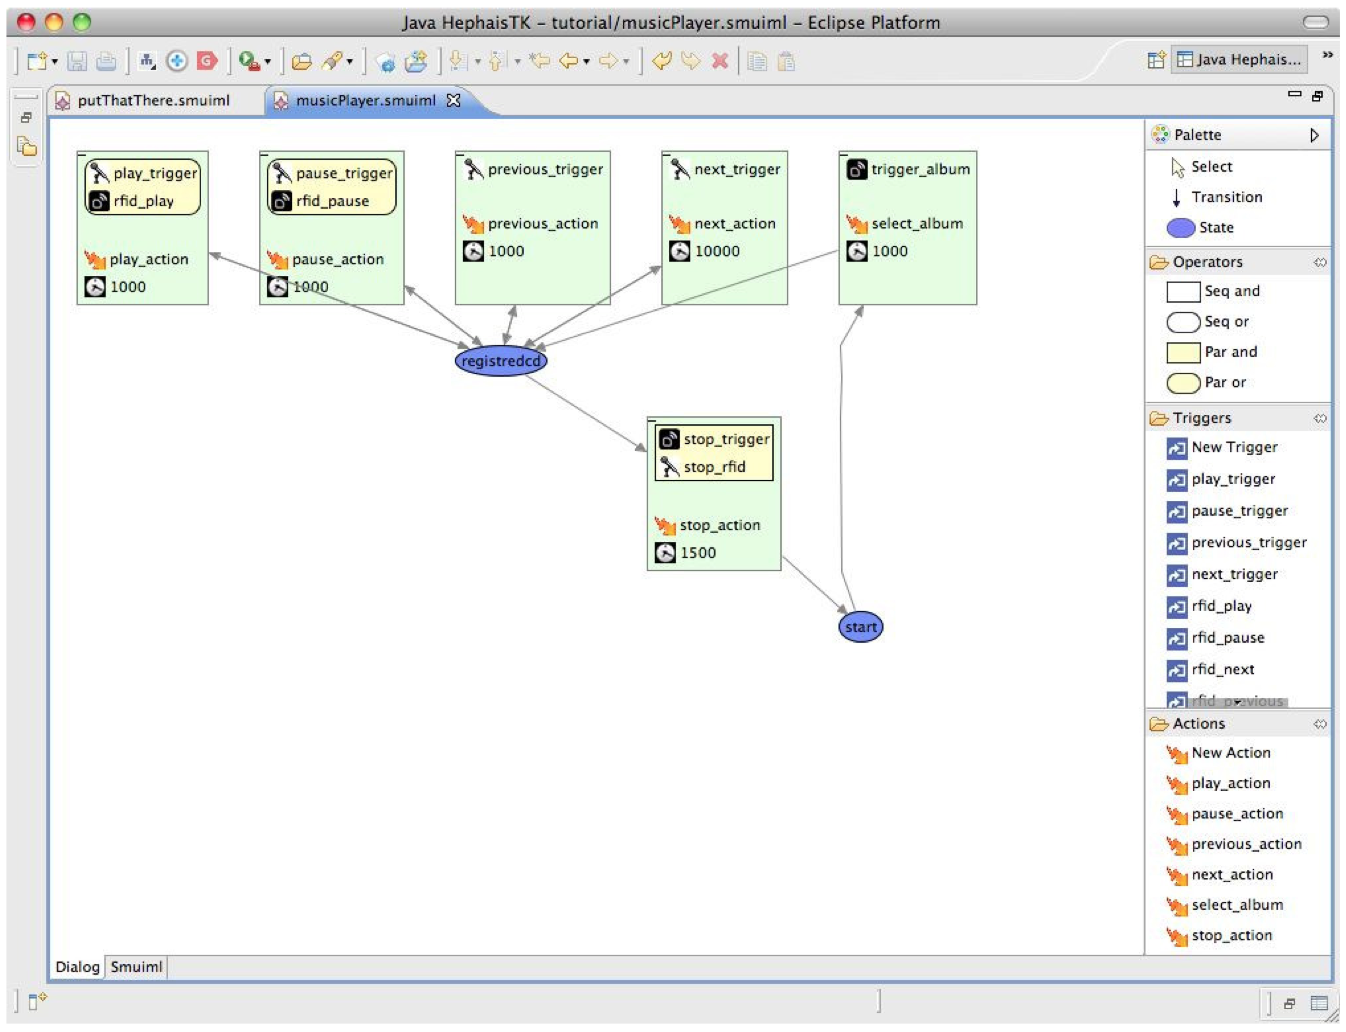Image resolution: width=1346 pixels, height=1032 pixels.
Task: Click the Java HephaisTK perspective button
Action: (x=1240, y=60)
